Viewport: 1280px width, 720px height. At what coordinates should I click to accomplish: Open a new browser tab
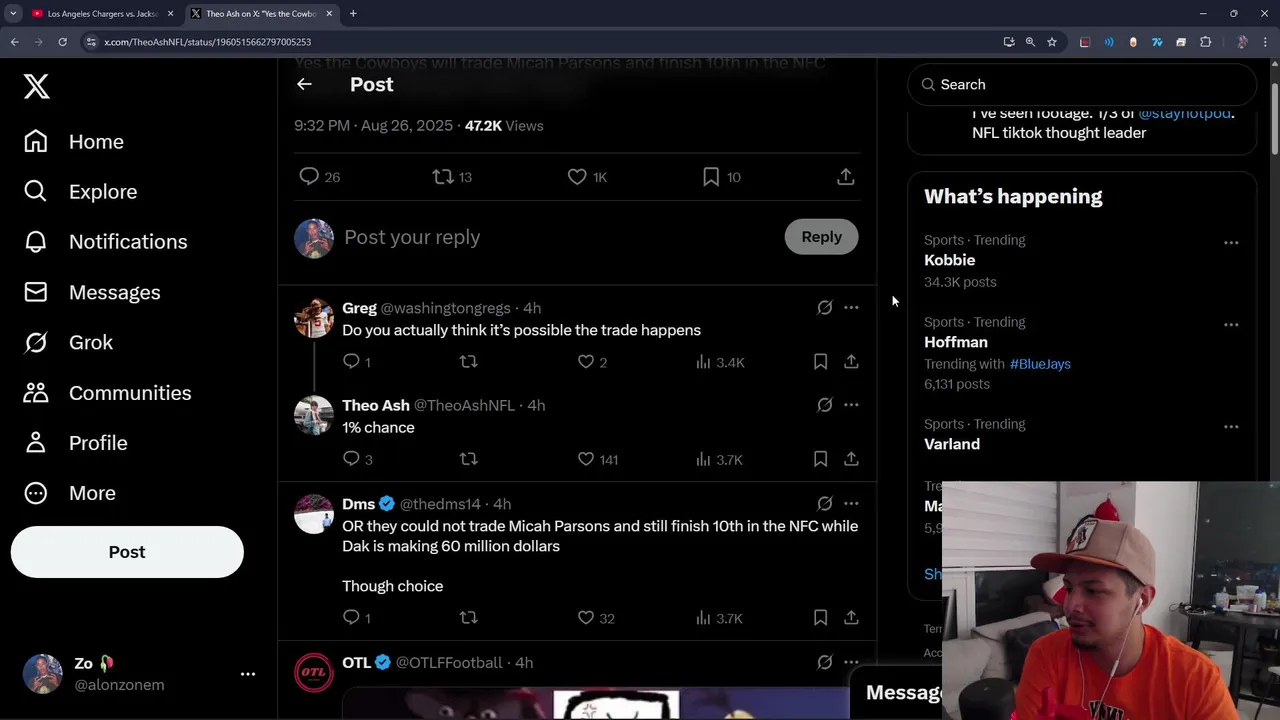tap(353, 14)
